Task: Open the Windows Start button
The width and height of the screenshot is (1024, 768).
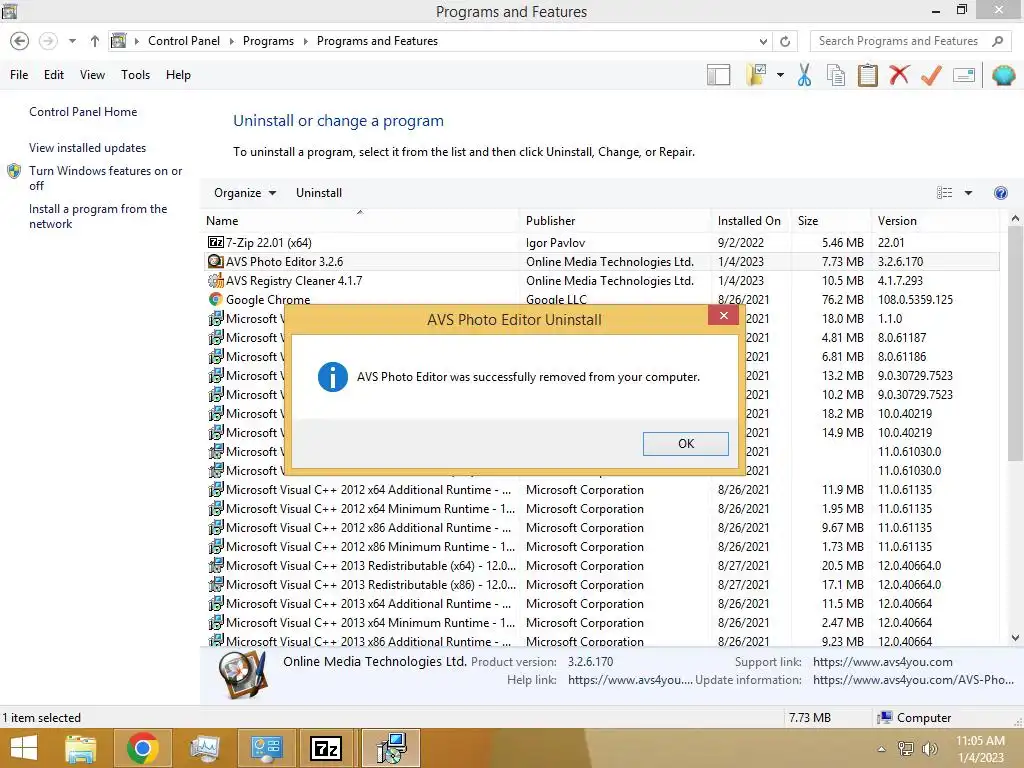Action: pos(24,748)
